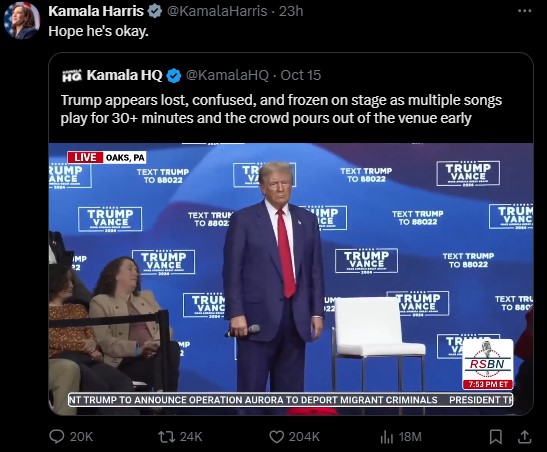547x452 pixels.
Task: Open Kamala Harris profile avatar
Action: coord(22,20)
